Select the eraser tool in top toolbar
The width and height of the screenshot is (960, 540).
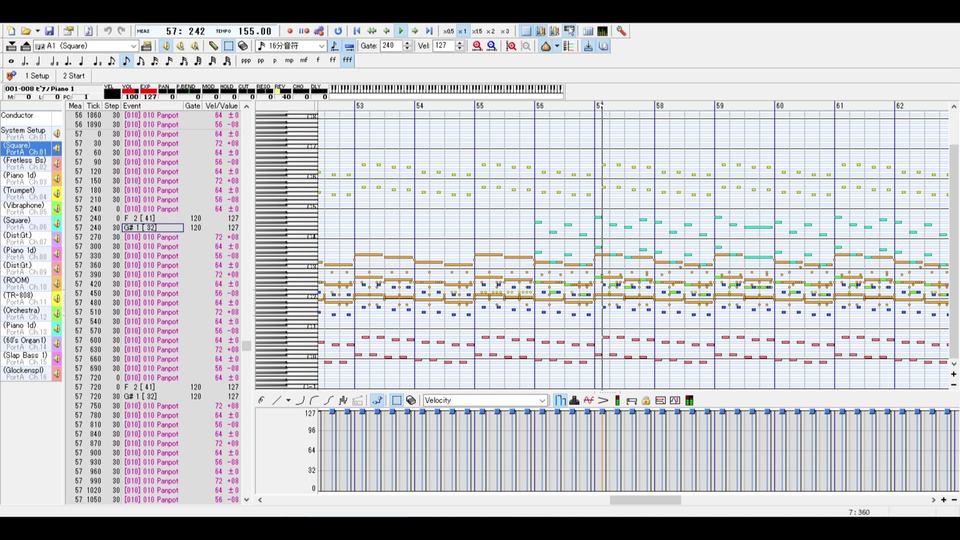pos(243,46)
